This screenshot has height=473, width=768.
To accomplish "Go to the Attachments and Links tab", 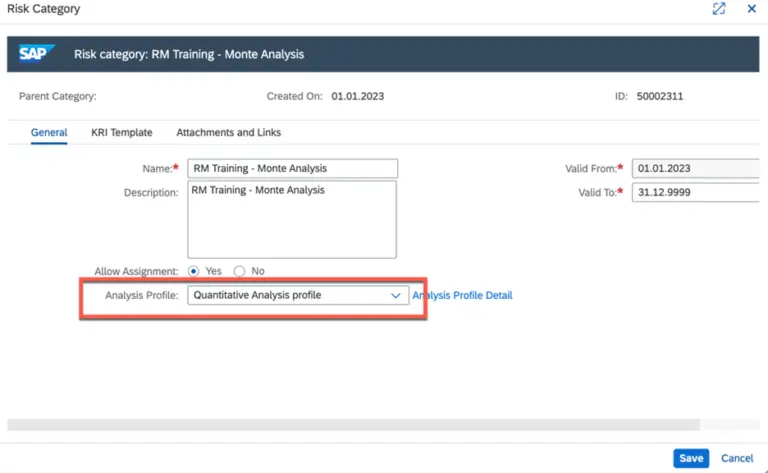I will (x=228, y=132).
